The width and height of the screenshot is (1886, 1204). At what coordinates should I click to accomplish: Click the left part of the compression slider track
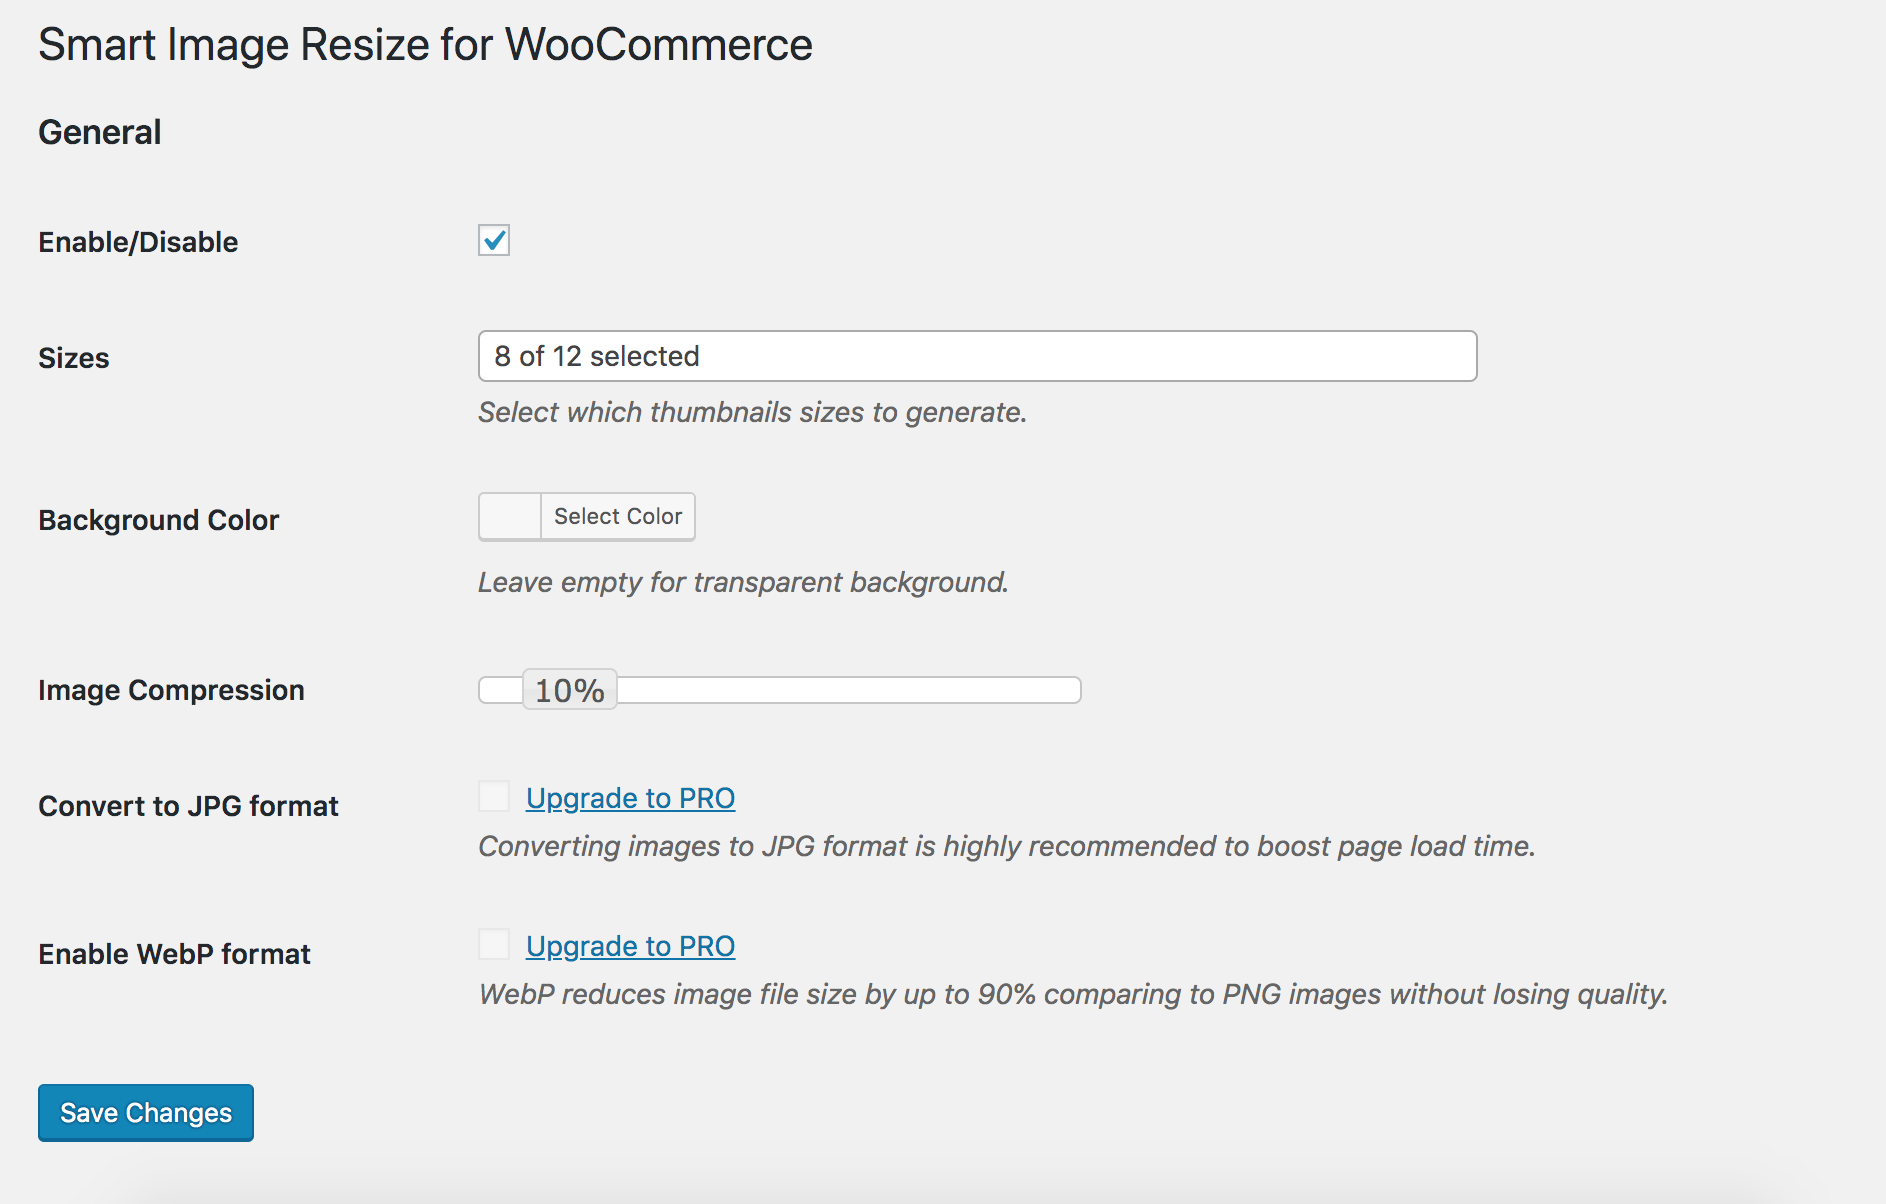tap(499, 690)
